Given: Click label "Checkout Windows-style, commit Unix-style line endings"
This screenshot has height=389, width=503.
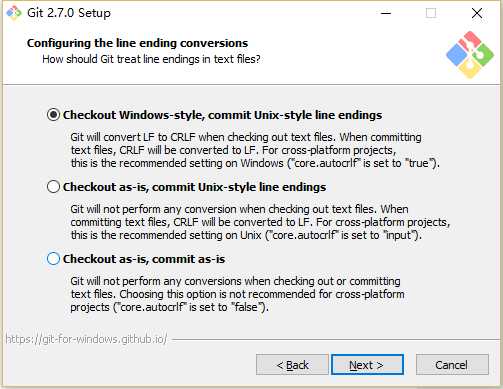Looking at the screenshot, I should click(222, 115).
